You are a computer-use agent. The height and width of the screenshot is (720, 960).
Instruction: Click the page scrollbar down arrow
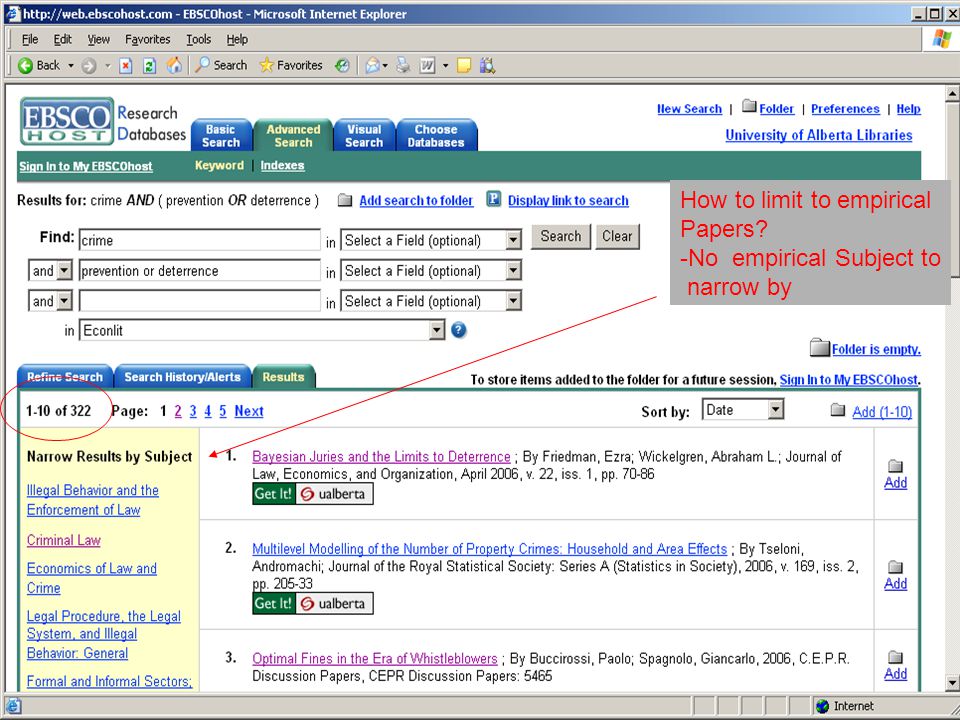(952, 682)
